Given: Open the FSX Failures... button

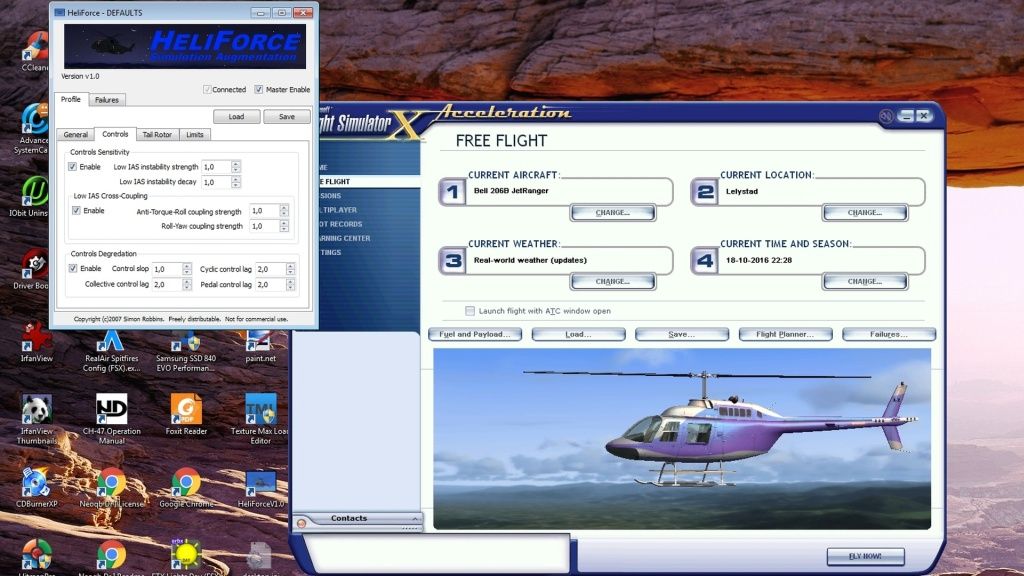Looking at the screenshot, I should pyautogui.click(x=889, y=334).
